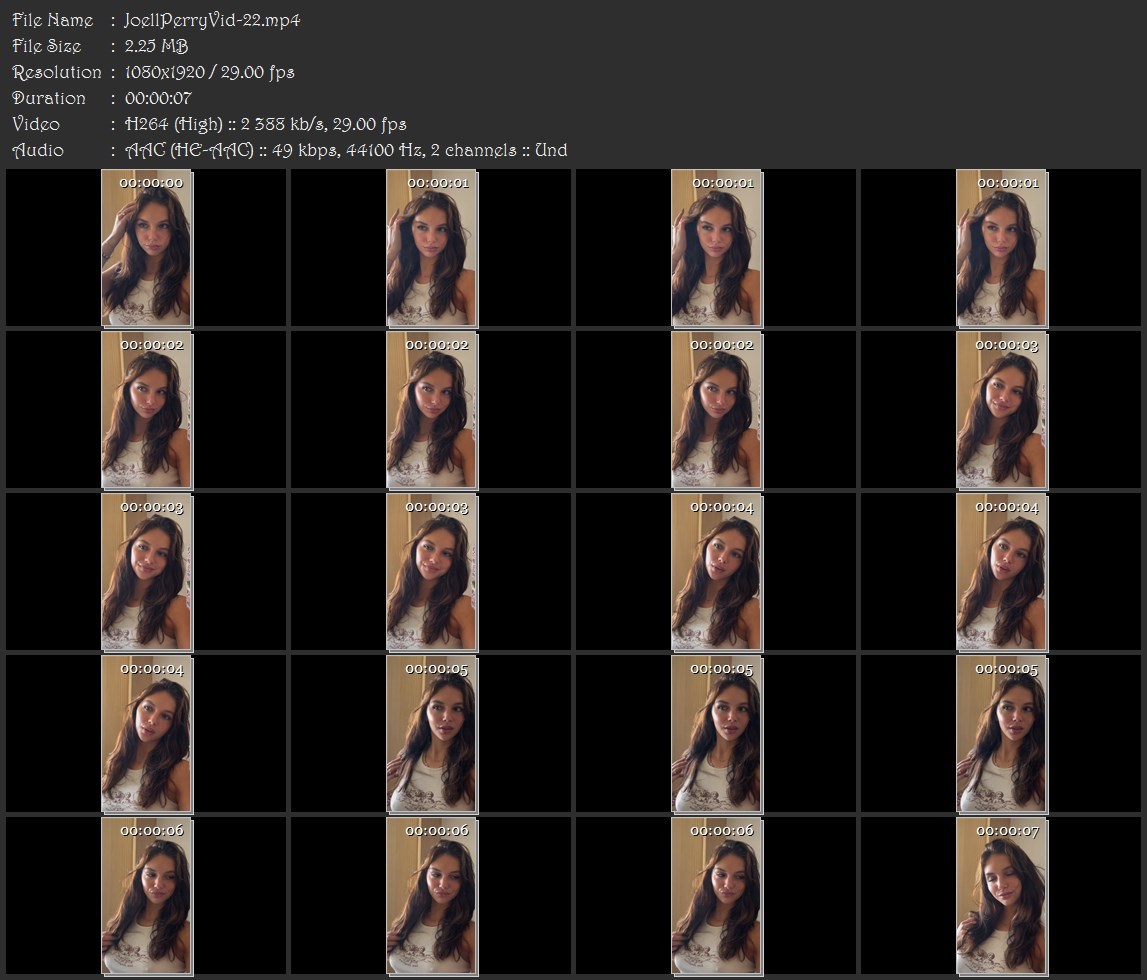The image size is (1147, 980).
Task: Open the final frame stamped 00:00:07
Action: (x=1002, y=897)
